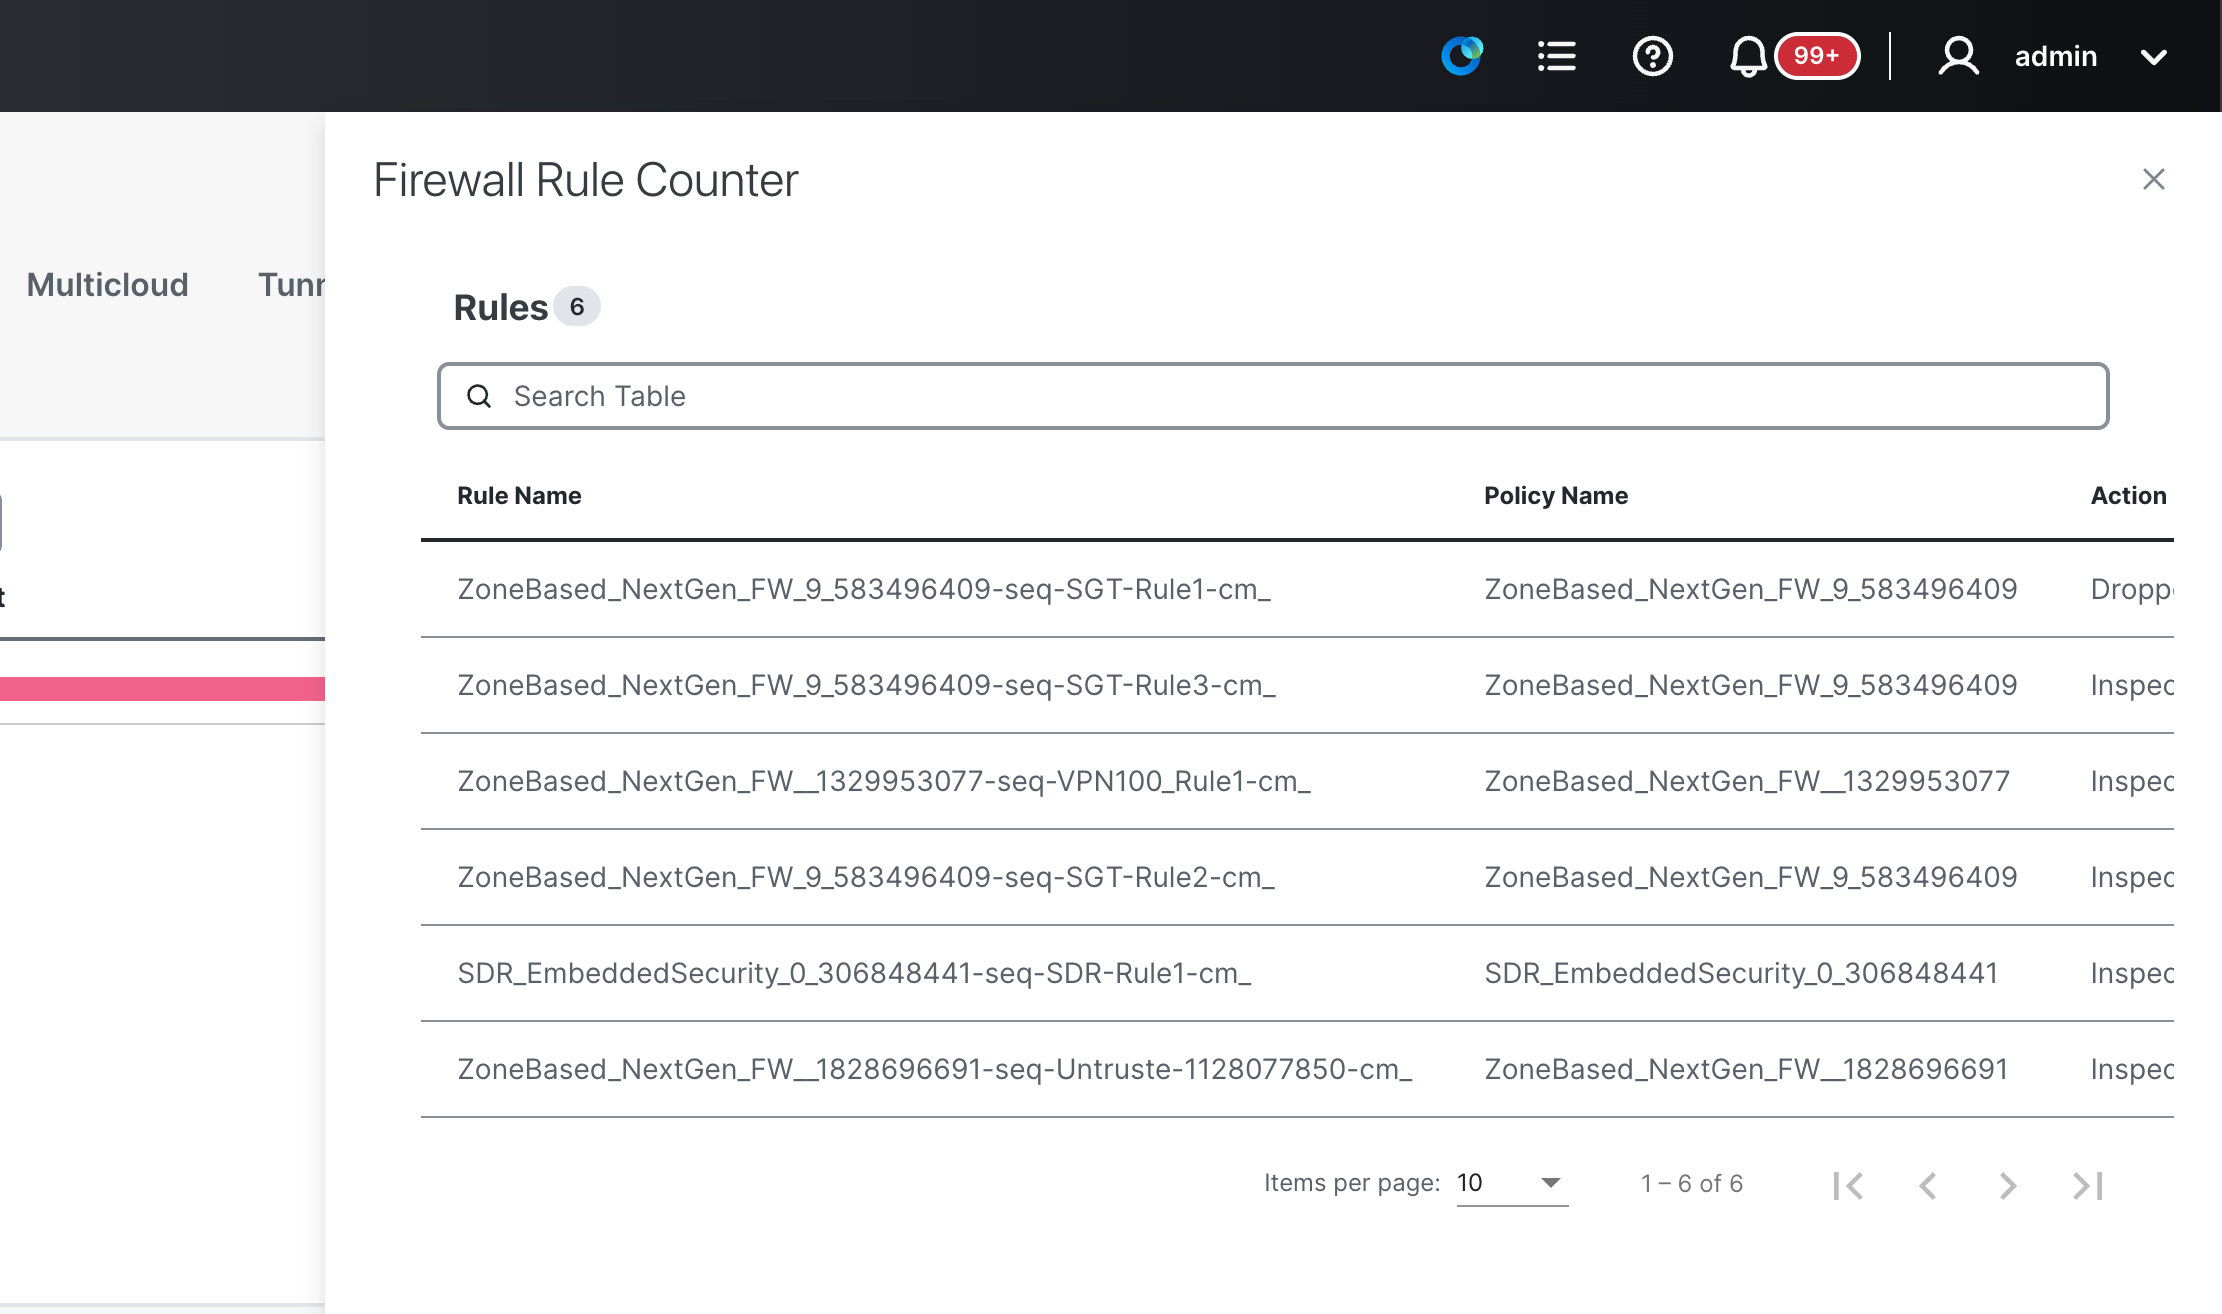Click policy SDR_EmbeddedSecurity_0_306848441 cell
This screenshot has width=2222, height=1314.
point(1741,973)
